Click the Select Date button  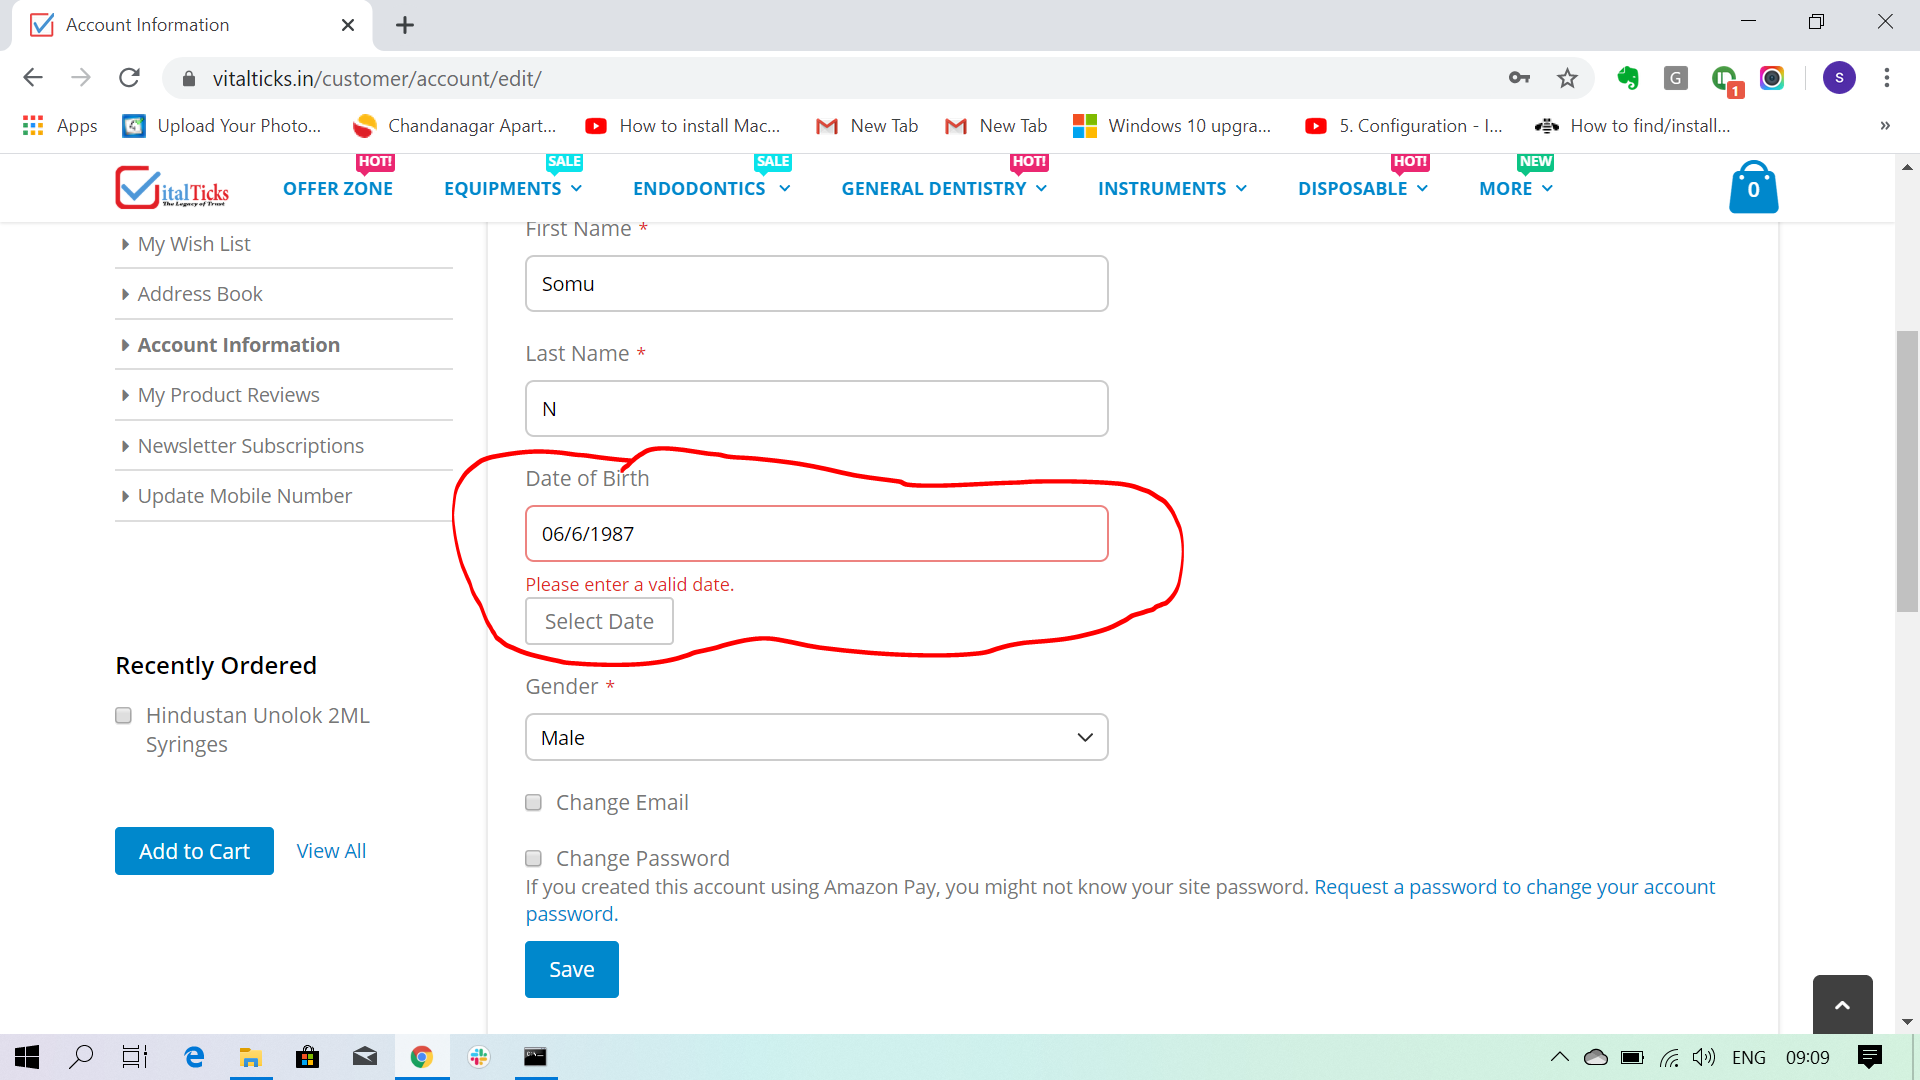click(598, 621)
